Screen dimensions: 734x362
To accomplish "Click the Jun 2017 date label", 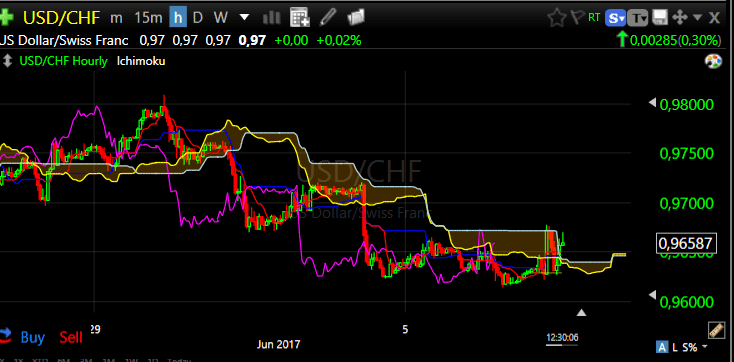I will pyautogui.click(x=279, y=345).
